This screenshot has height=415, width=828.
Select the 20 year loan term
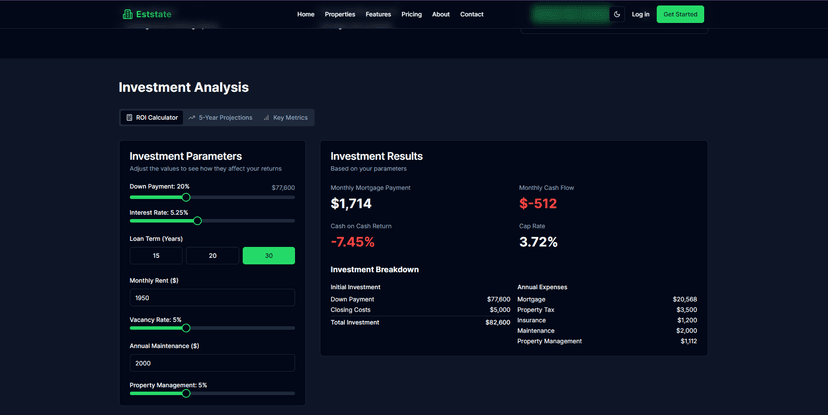[x=212, y=256]
